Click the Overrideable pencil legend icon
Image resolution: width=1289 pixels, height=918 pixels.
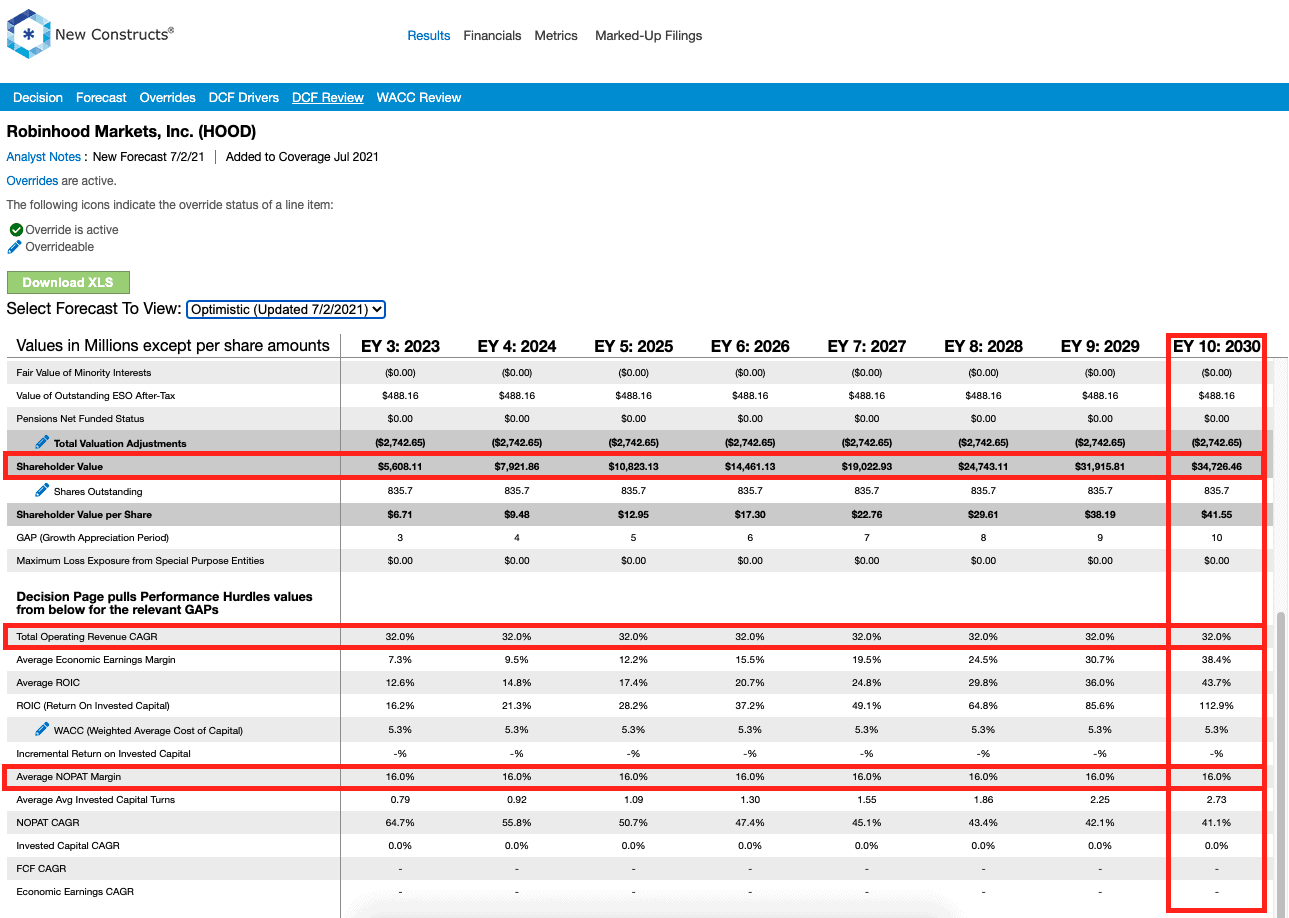15,247
